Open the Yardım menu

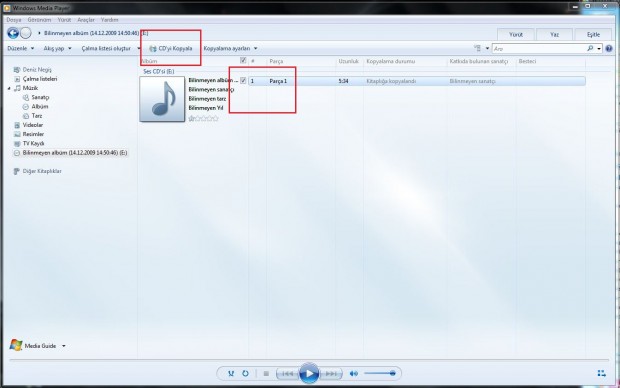point(109,19)
